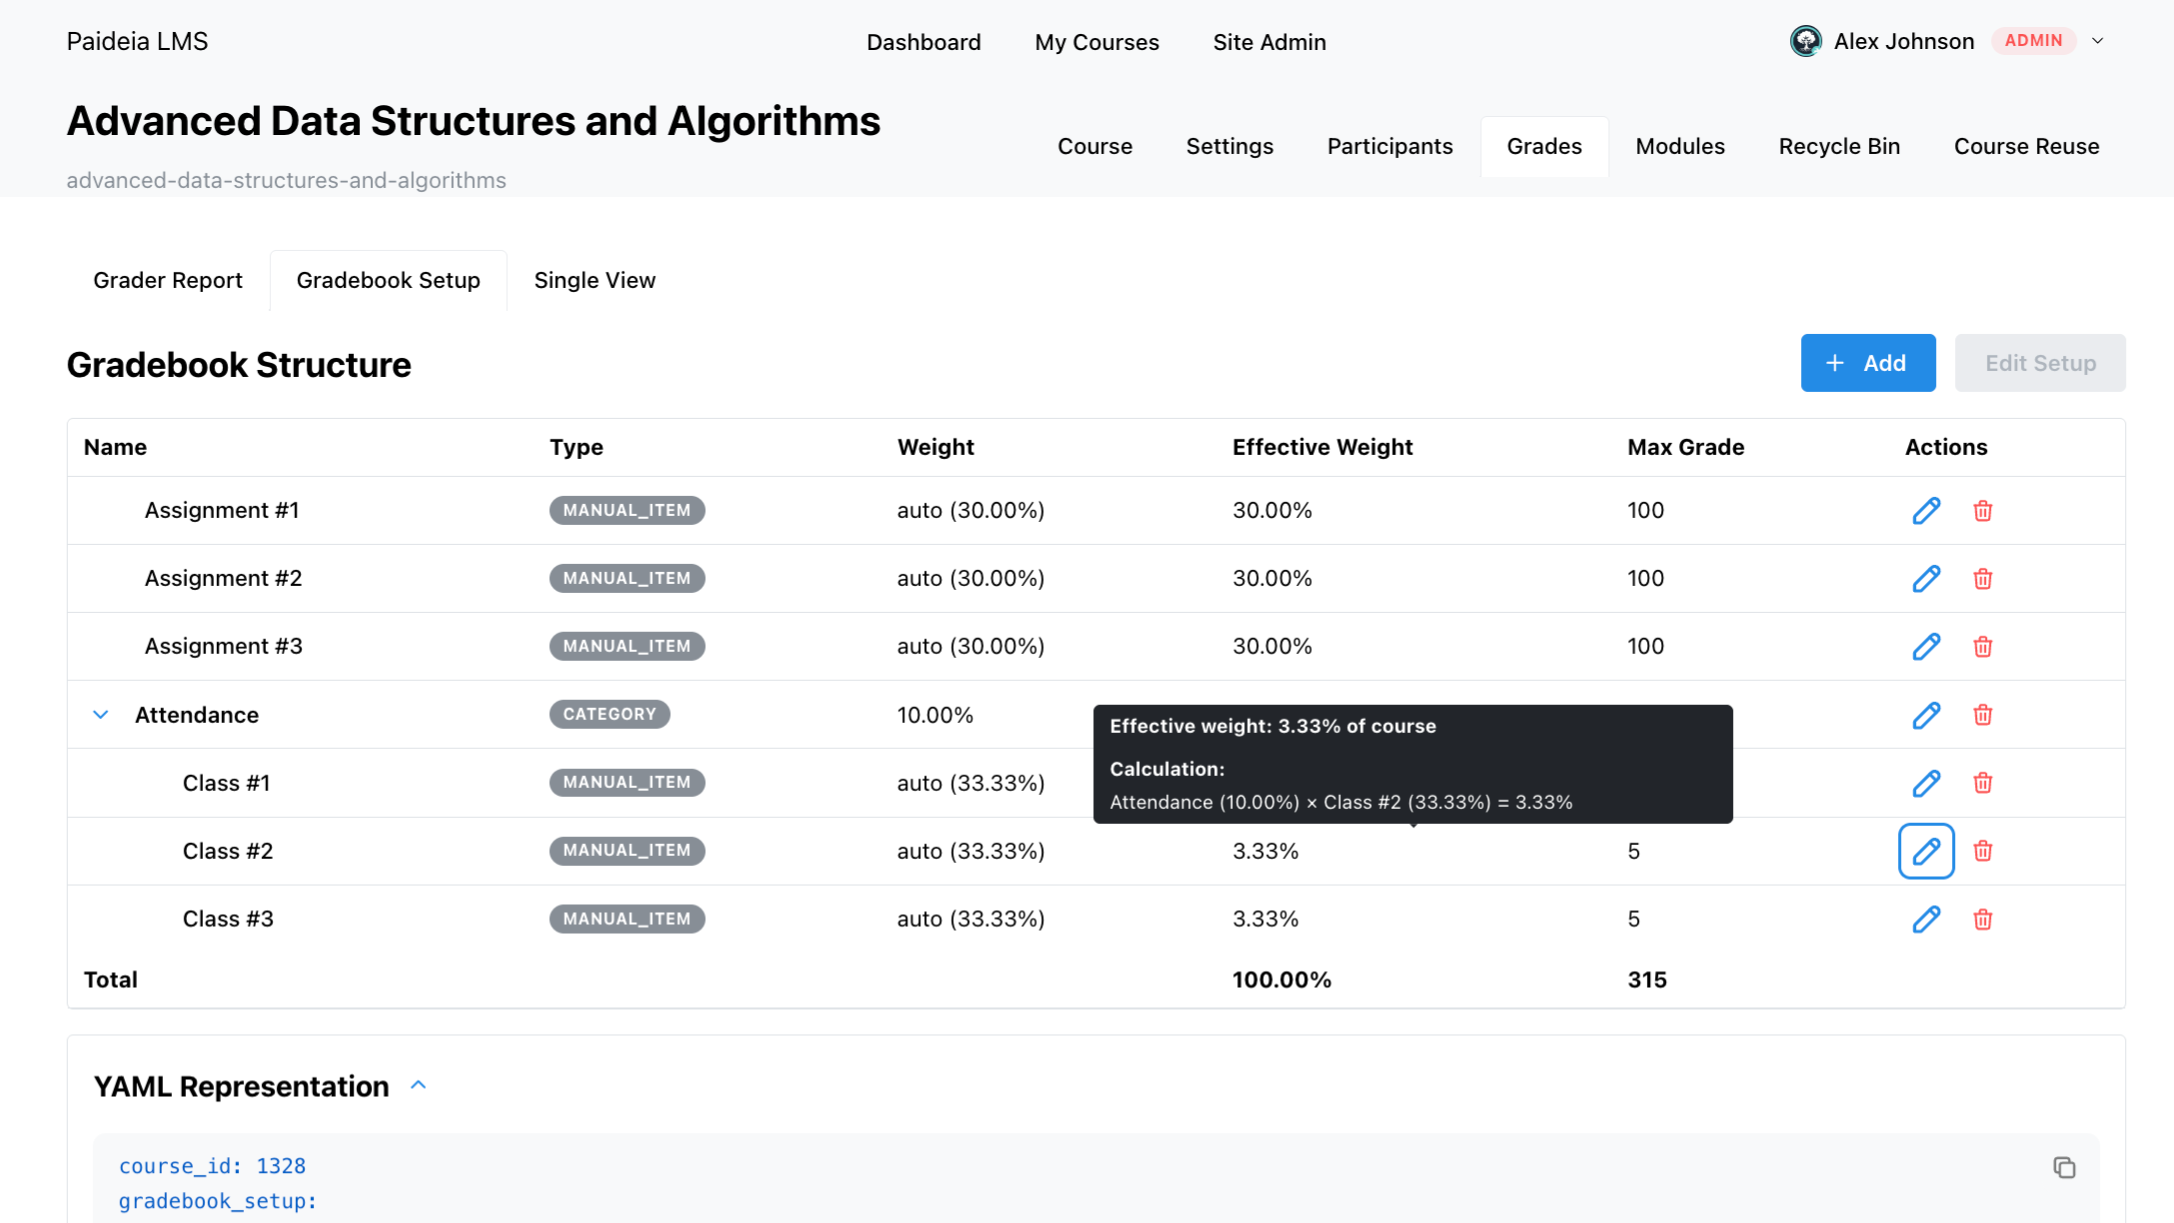Click the course slug under the title
The height and width of the screenshot is (1223, 2174).
point(286,180)
